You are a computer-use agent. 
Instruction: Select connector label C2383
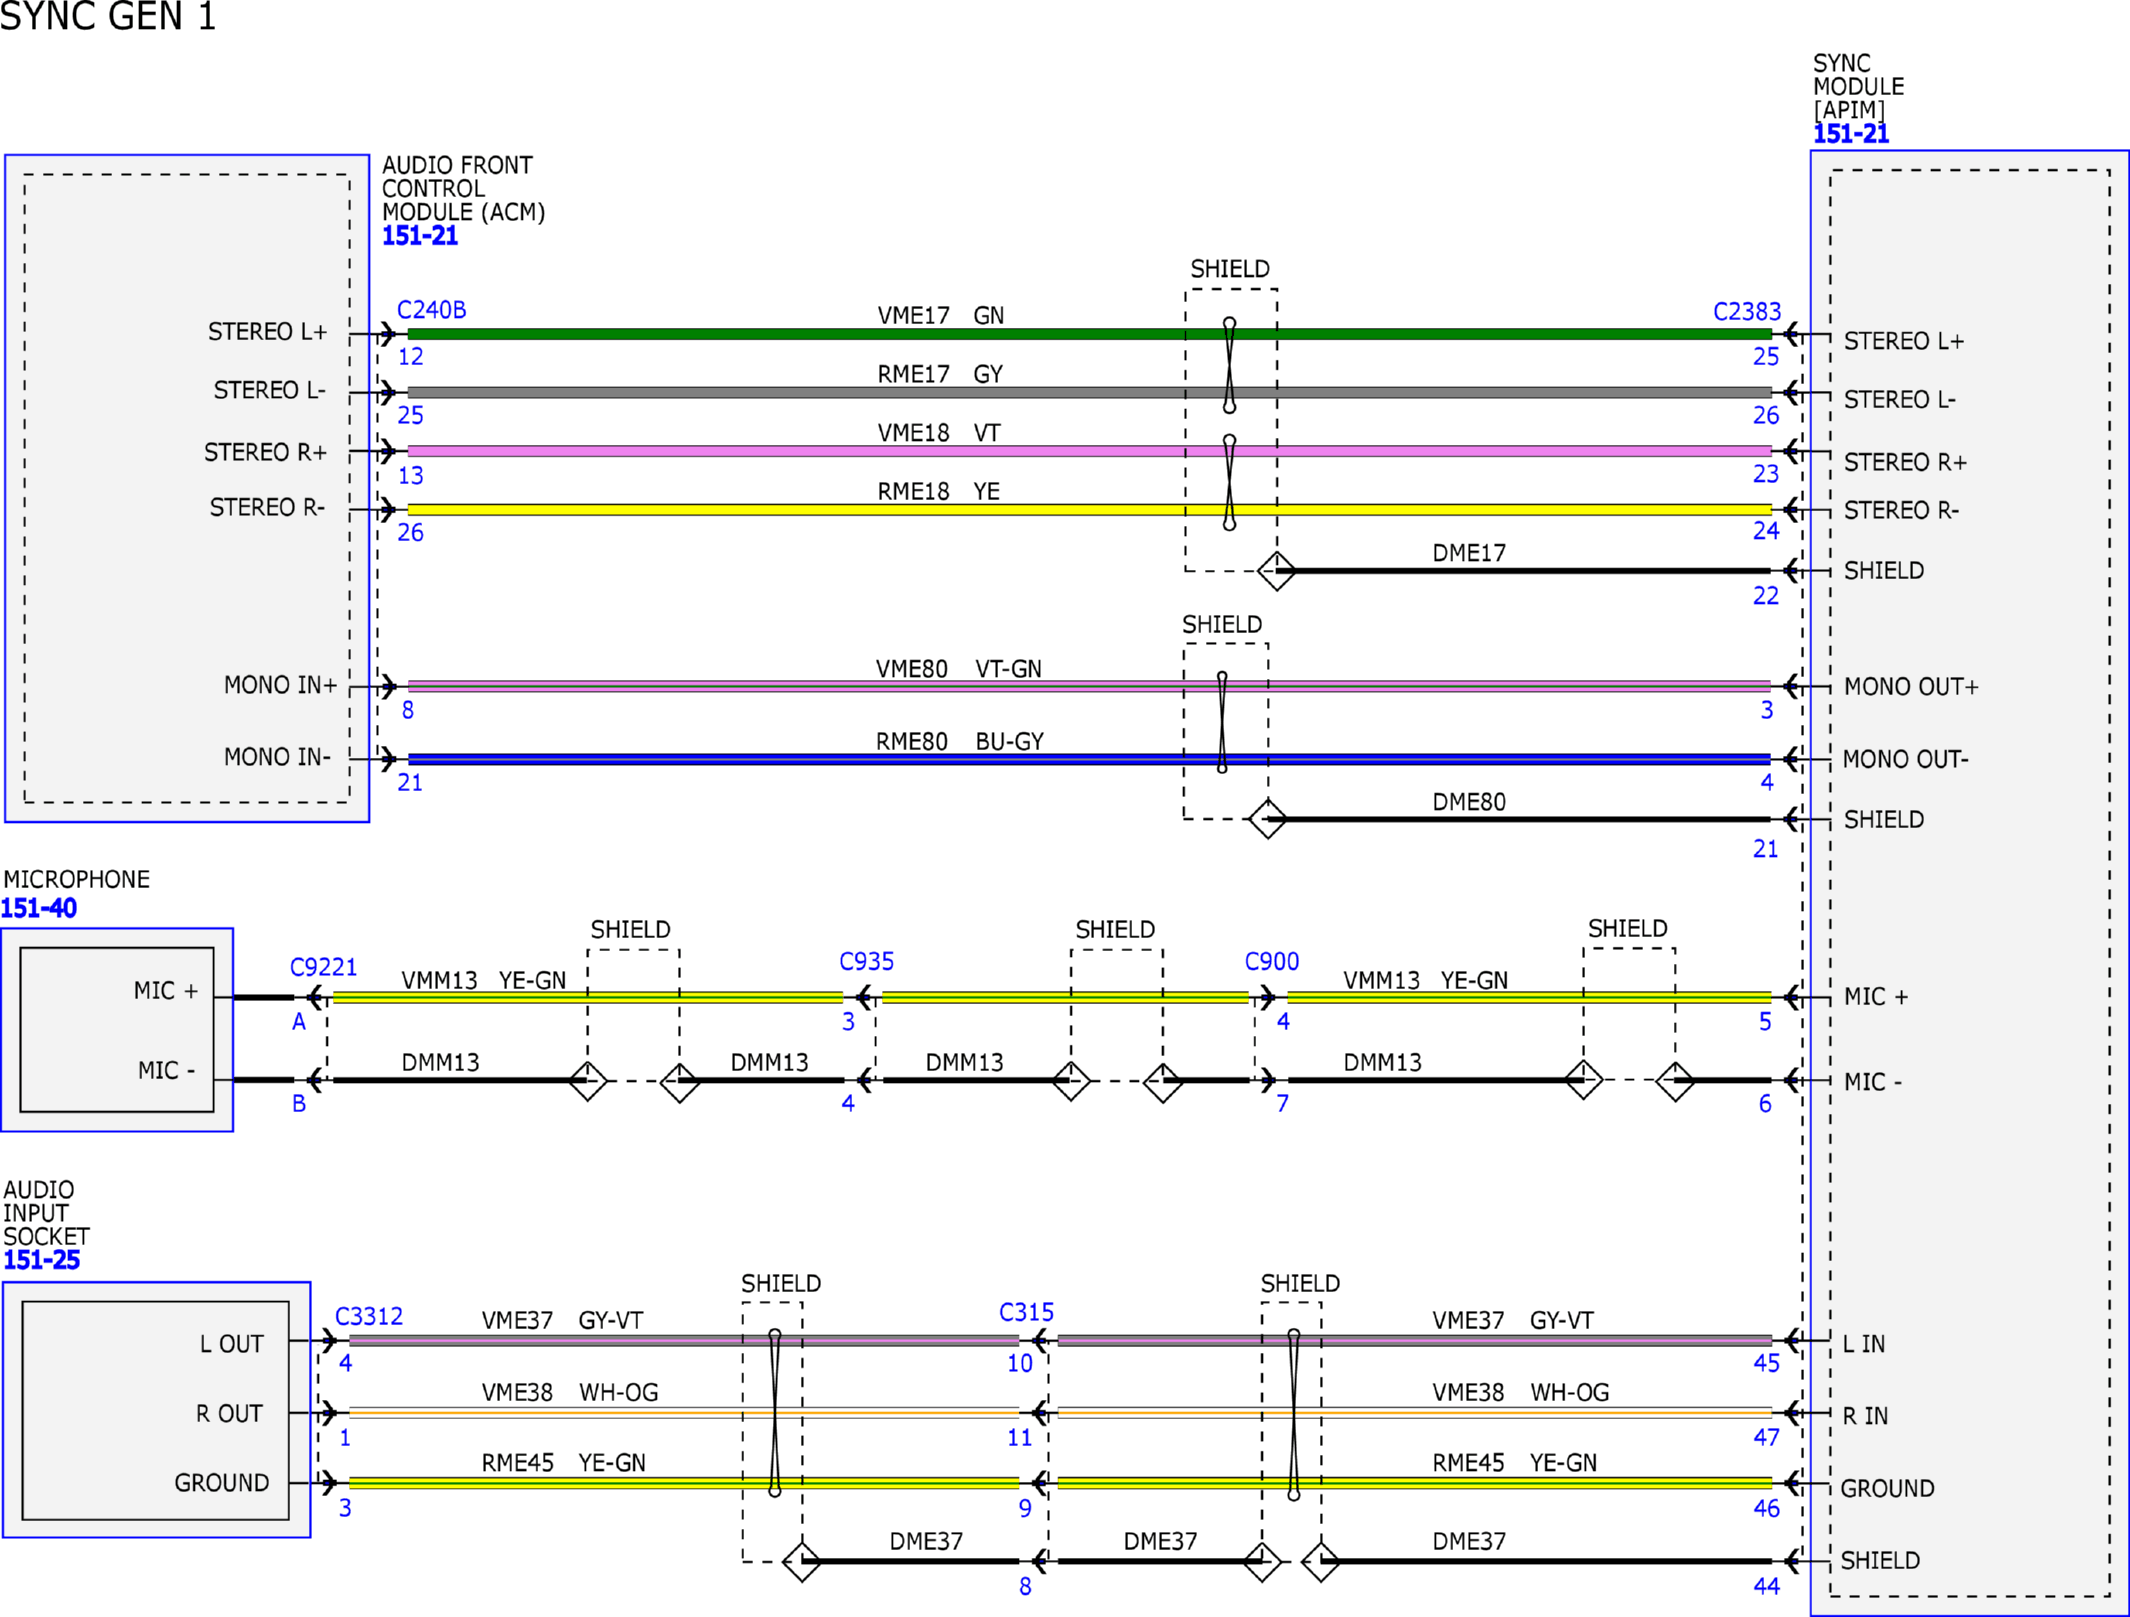click(x=1746, y=312)
